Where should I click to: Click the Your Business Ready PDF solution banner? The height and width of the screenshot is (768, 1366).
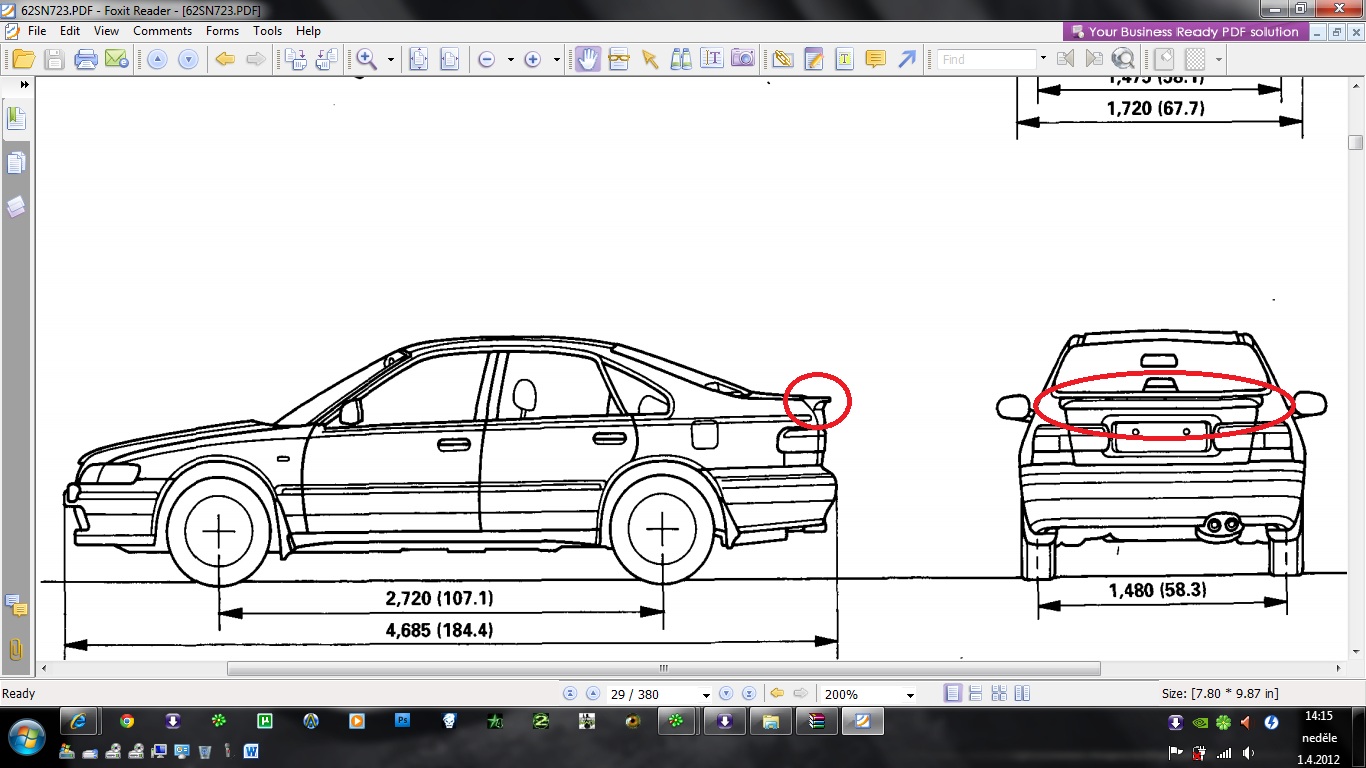[x=1185, y=32]
